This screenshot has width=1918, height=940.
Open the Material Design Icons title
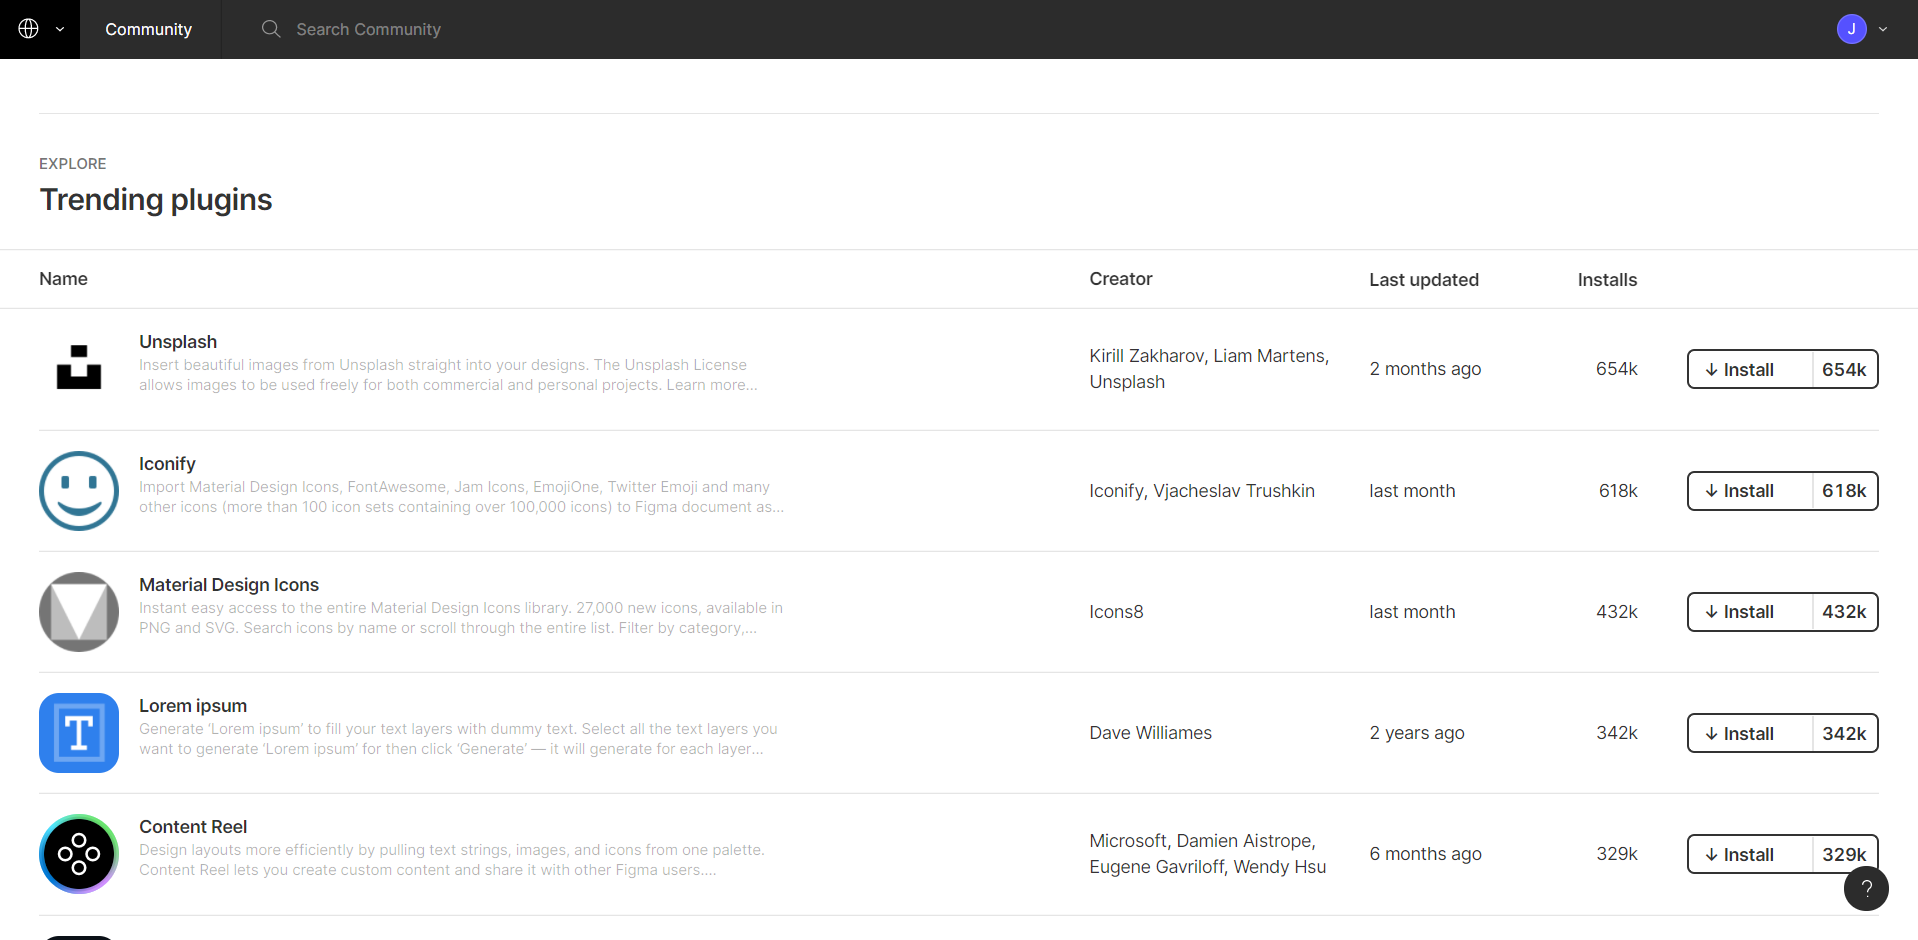coord(229,585)
